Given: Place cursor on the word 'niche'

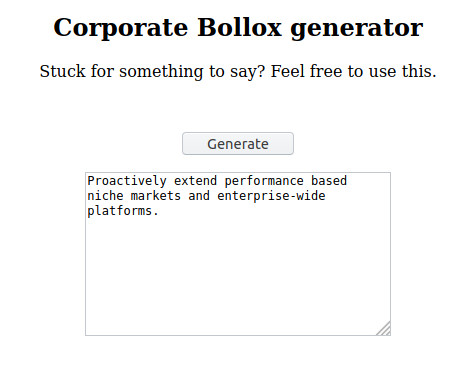Looking at the screenshot, I should 105,196.
